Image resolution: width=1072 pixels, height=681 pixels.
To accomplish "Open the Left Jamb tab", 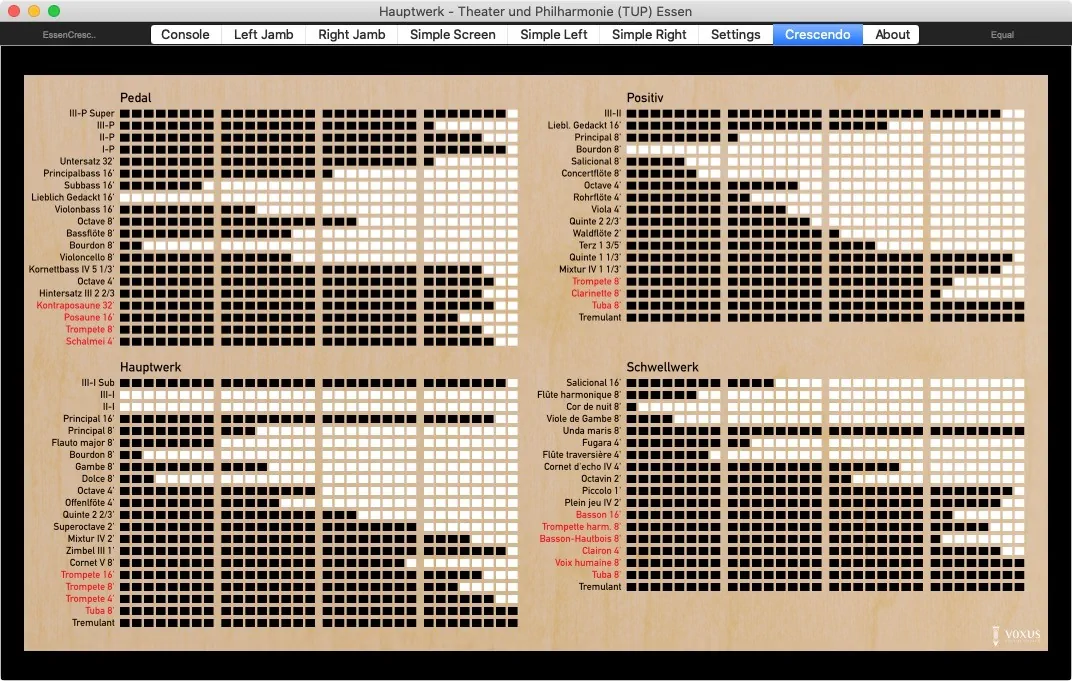I will pos(264,34).
